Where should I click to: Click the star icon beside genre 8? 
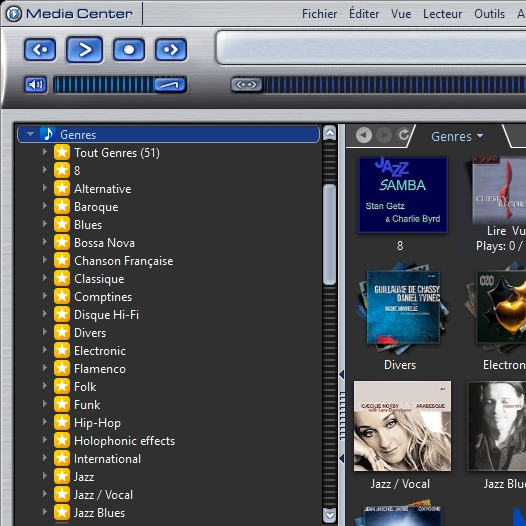(x=62, y=170)
